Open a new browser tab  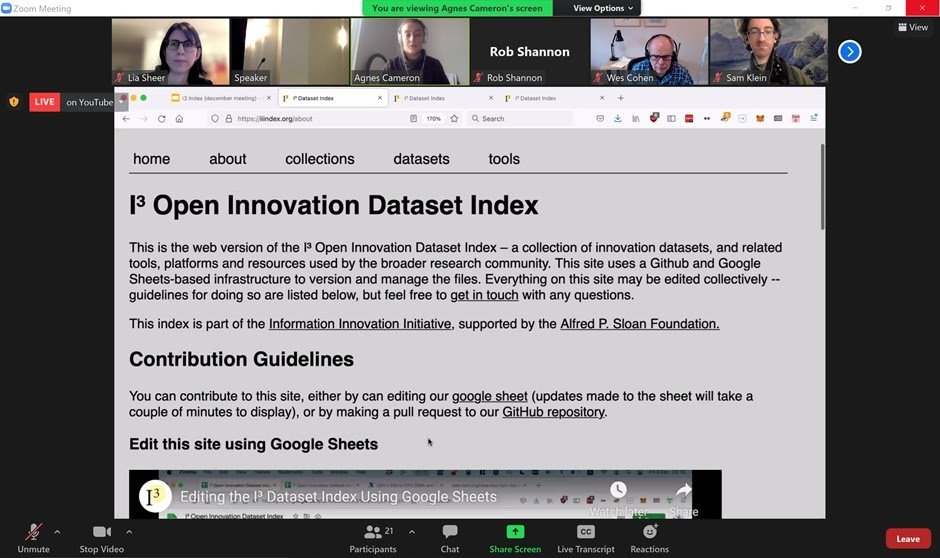tap(620, 98)
